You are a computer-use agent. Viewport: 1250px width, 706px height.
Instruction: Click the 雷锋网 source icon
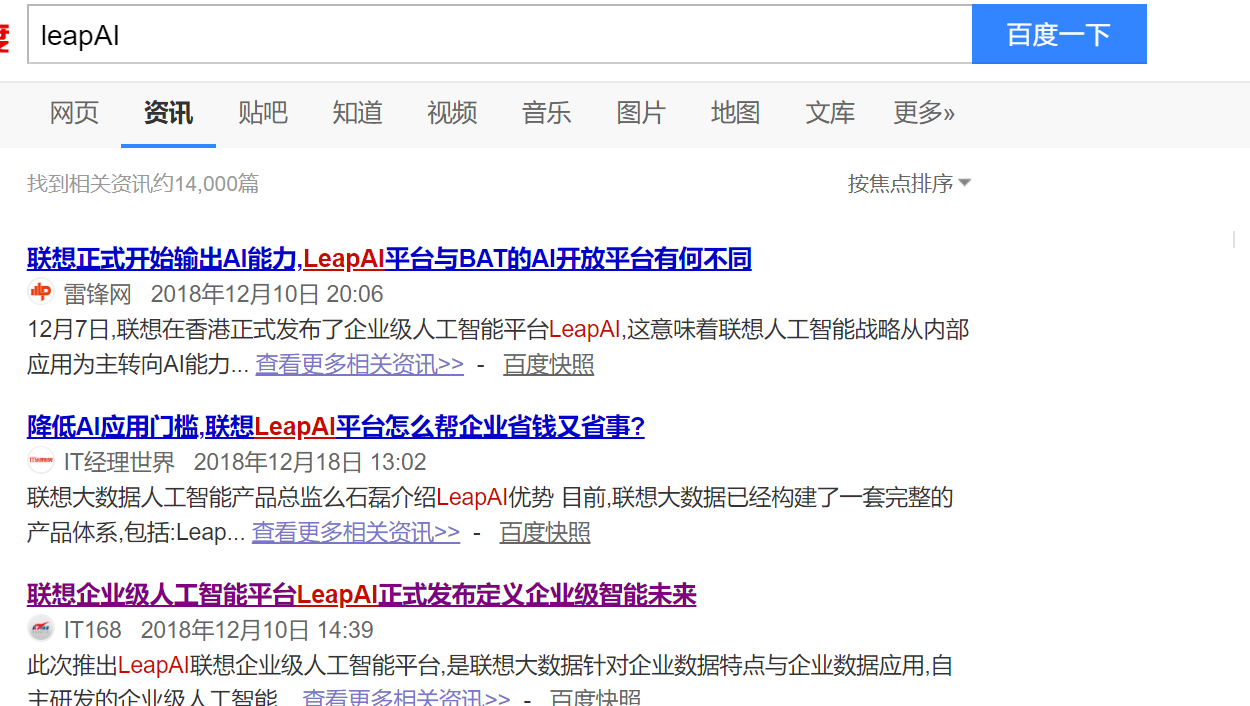pos(40,292)
